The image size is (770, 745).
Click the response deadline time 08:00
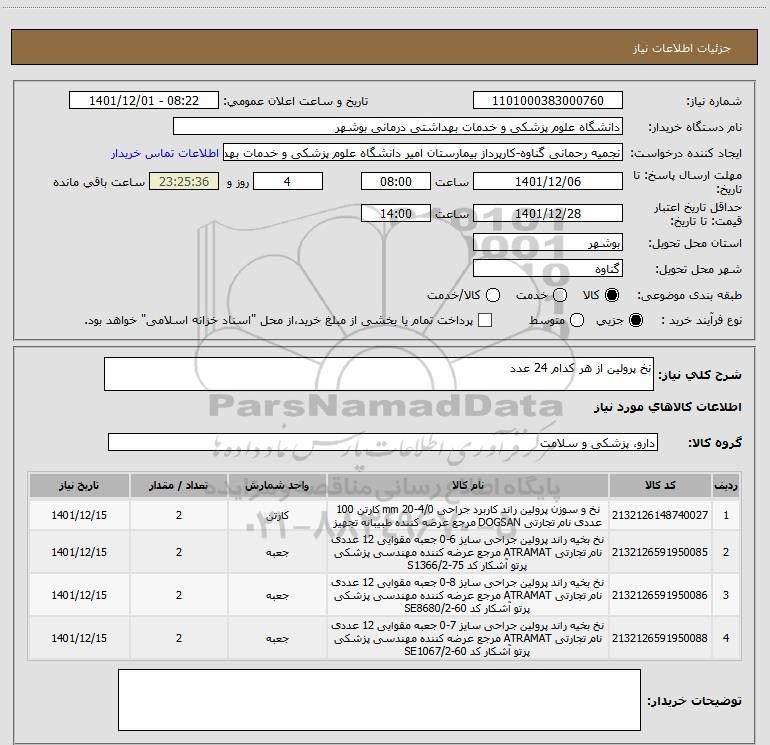pyautogui.click(x=396, y=181)
